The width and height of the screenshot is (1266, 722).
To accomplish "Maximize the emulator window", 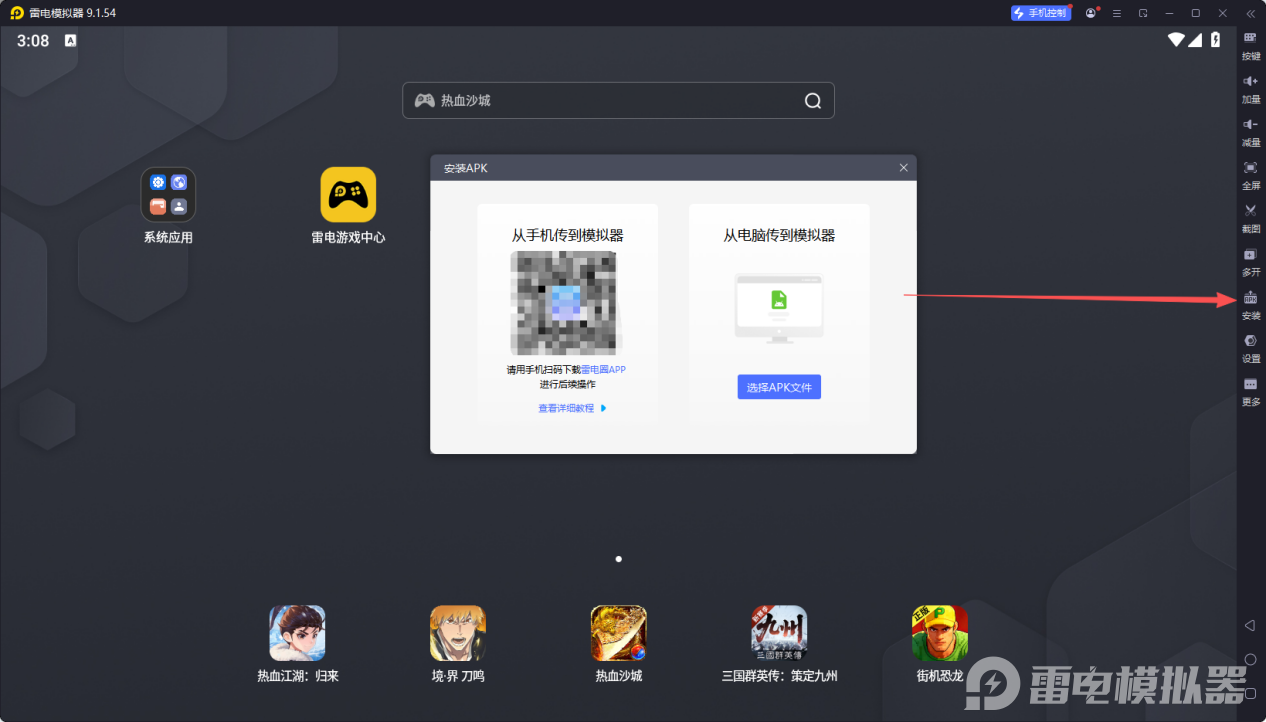I will pos(1195,13).
